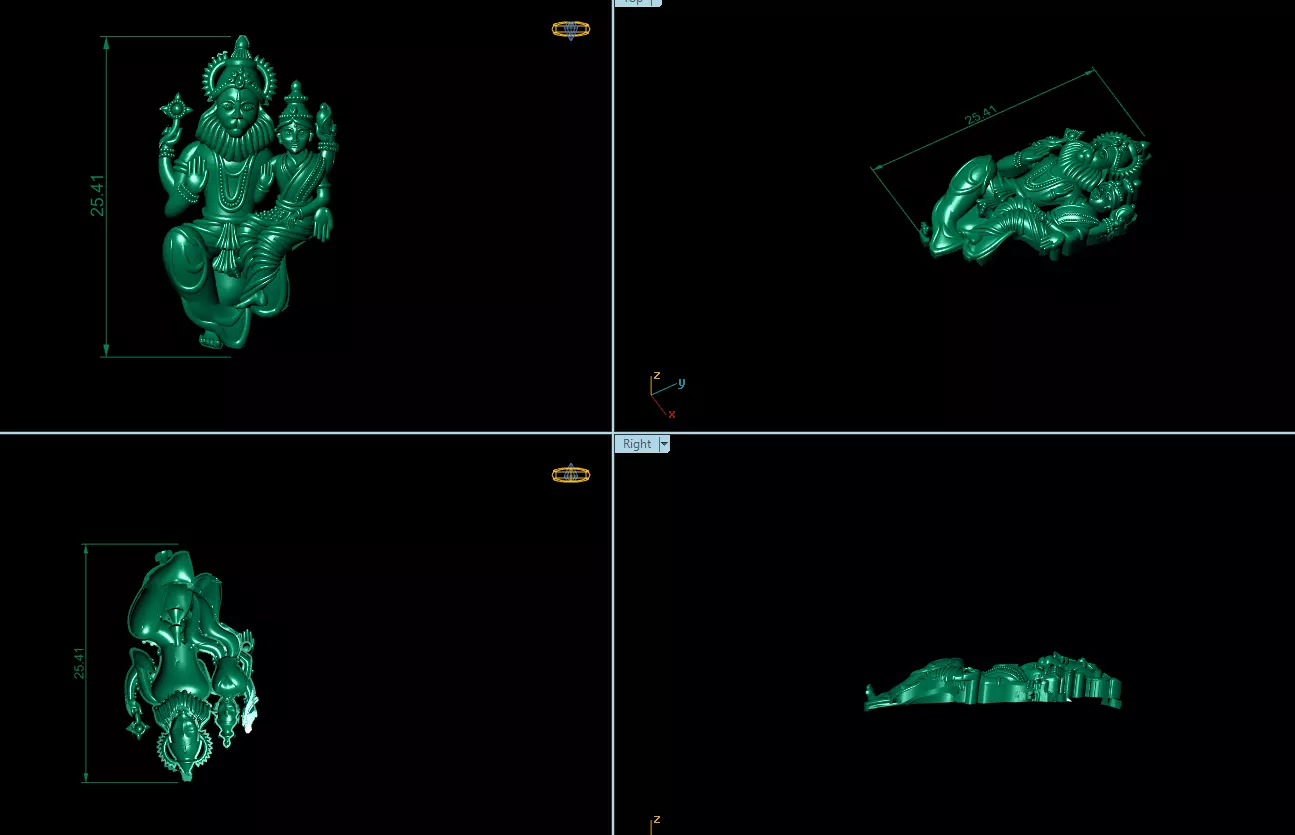Select the 25.41 dimension in the back-view viewport
Screen dimensions: 1295x835
coord(79,663)
